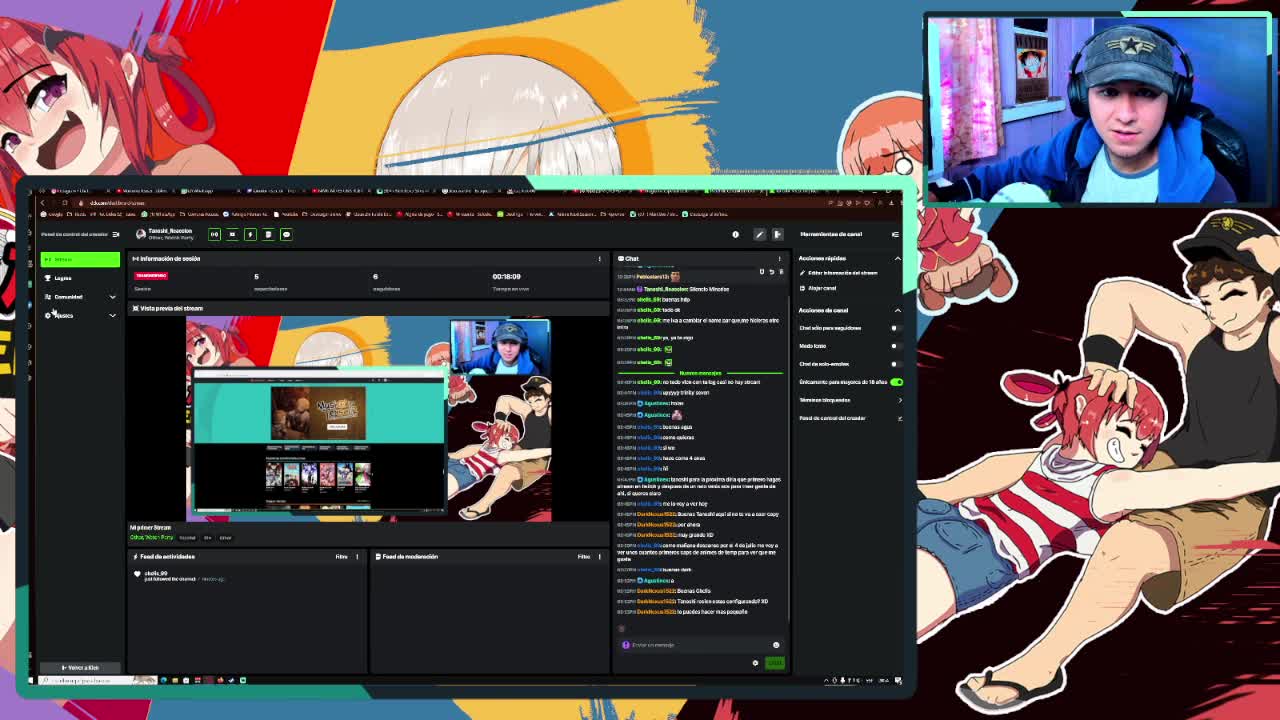Disable the age 18 restriction switch
Viewport: 1280px width, 720px height.
tap(896, 382)
